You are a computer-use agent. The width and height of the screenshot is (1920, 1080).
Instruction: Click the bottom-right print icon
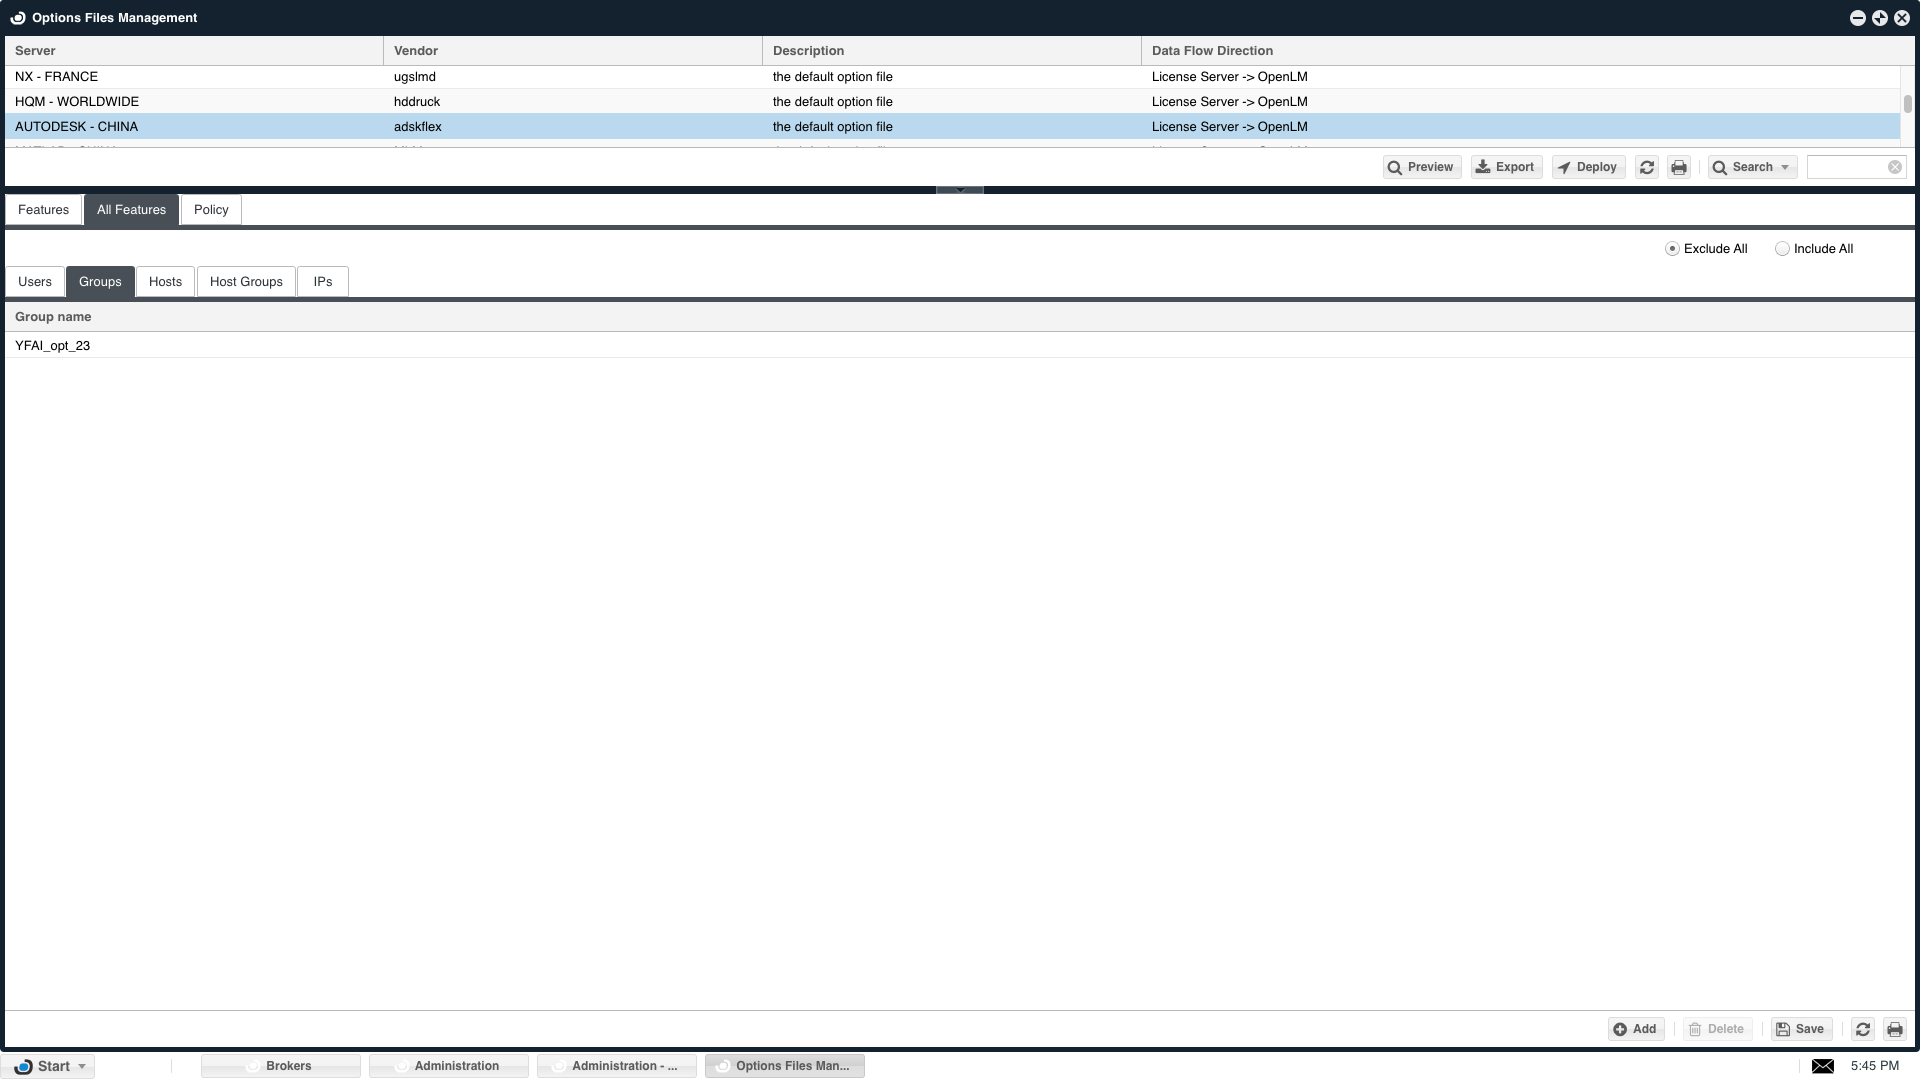point(1895,1029)
